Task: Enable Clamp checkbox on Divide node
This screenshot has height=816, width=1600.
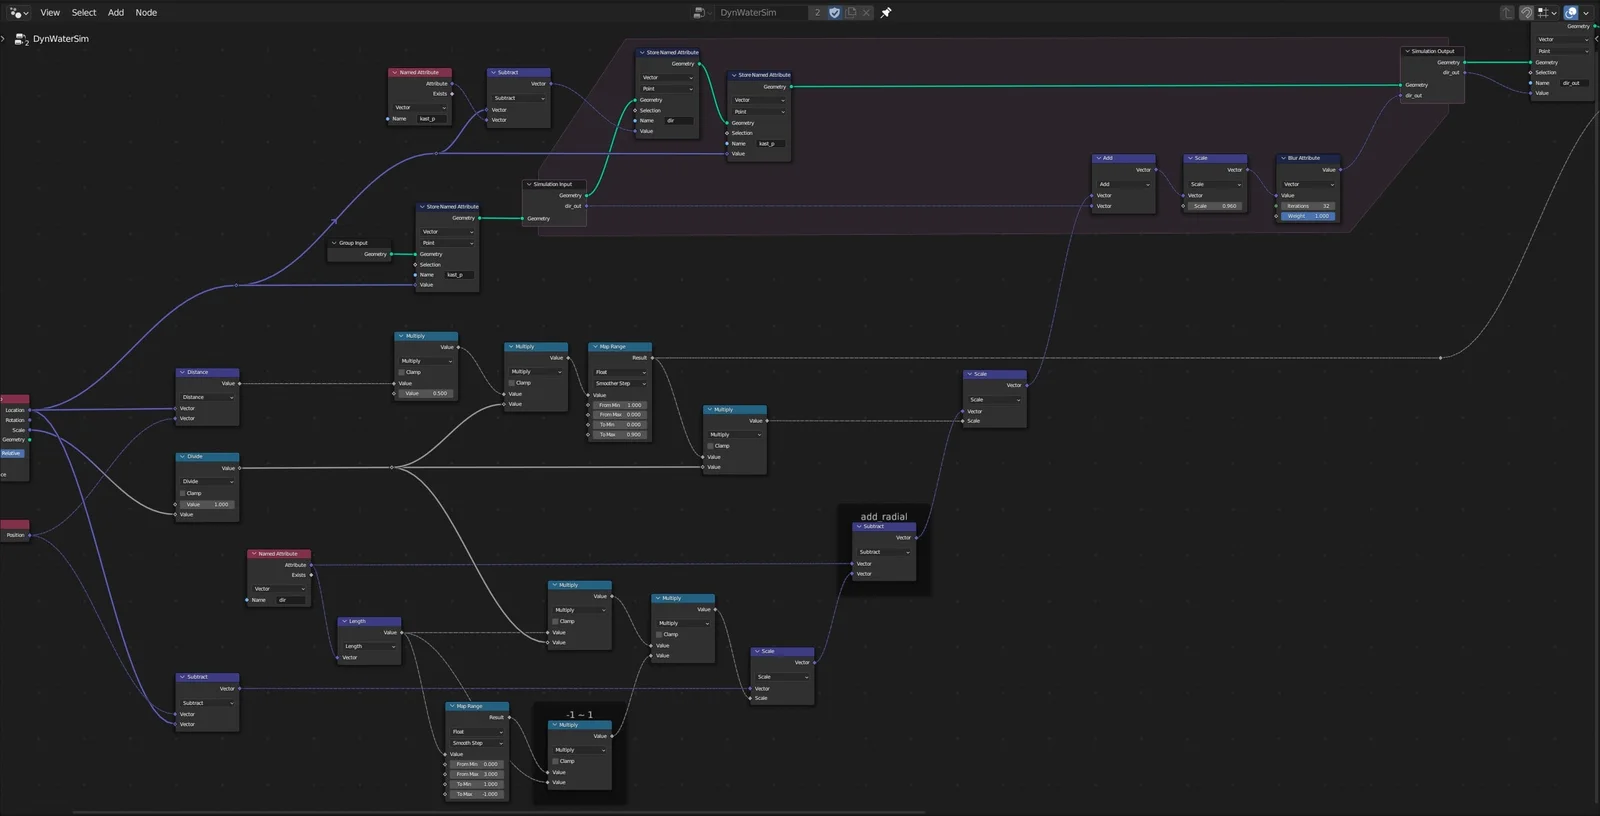Action: 183,493
